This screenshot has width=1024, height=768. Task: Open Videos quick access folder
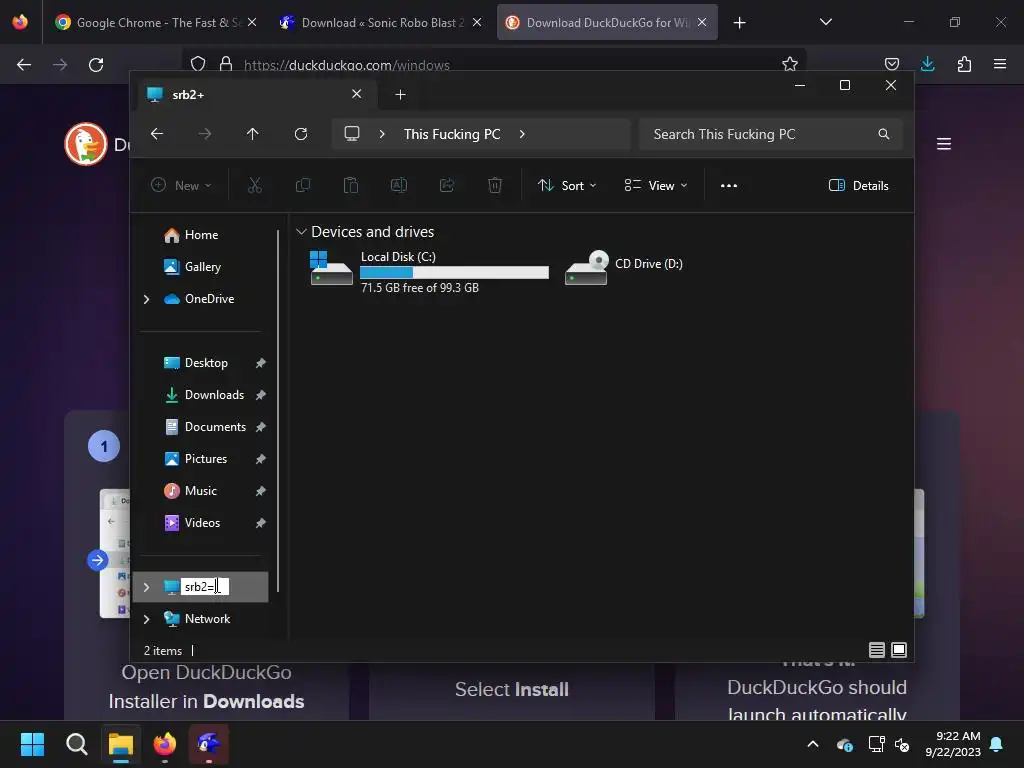[x=202, y=523]
